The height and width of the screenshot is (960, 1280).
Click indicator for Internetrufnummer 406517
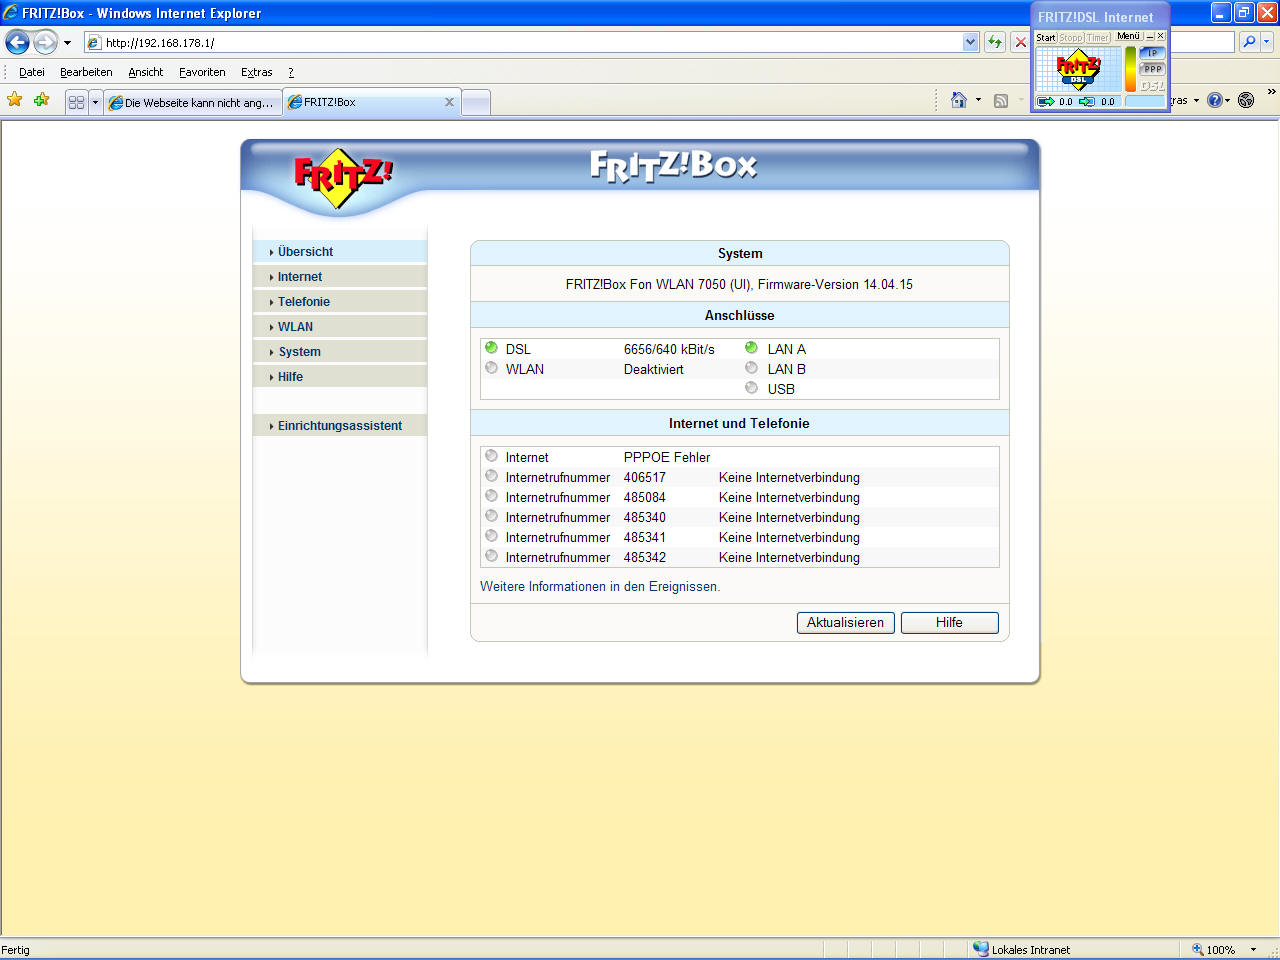pyautogui.click(x=491, y=476)
